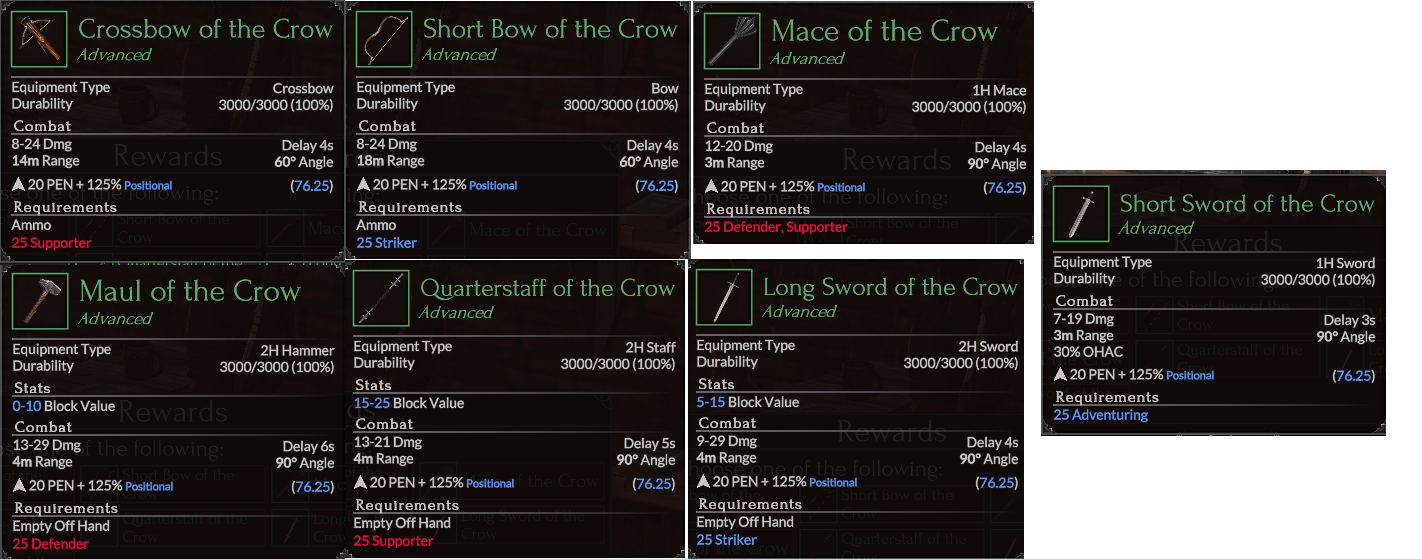Click the PEN arrow icon in Short Sword tooltip
Image resolution: width=1422 pixels, height=559 pixels.
tap(1060, 375)
